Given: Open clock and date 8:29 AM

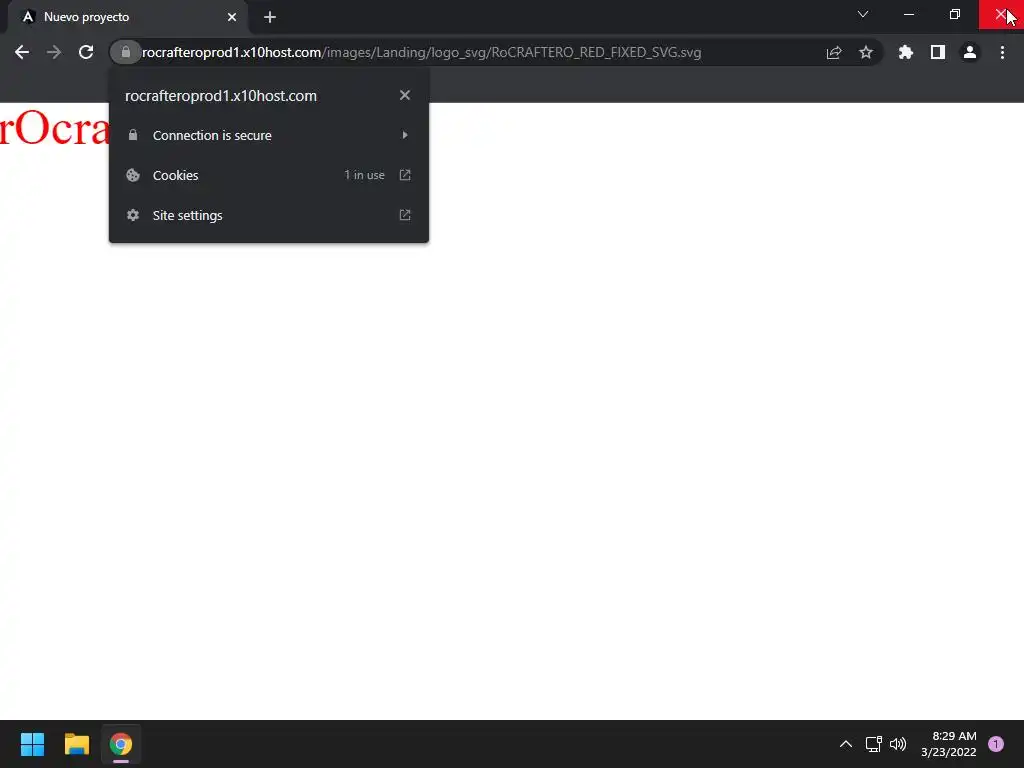Looking at the screenshot, I should [x=949, y=744].
